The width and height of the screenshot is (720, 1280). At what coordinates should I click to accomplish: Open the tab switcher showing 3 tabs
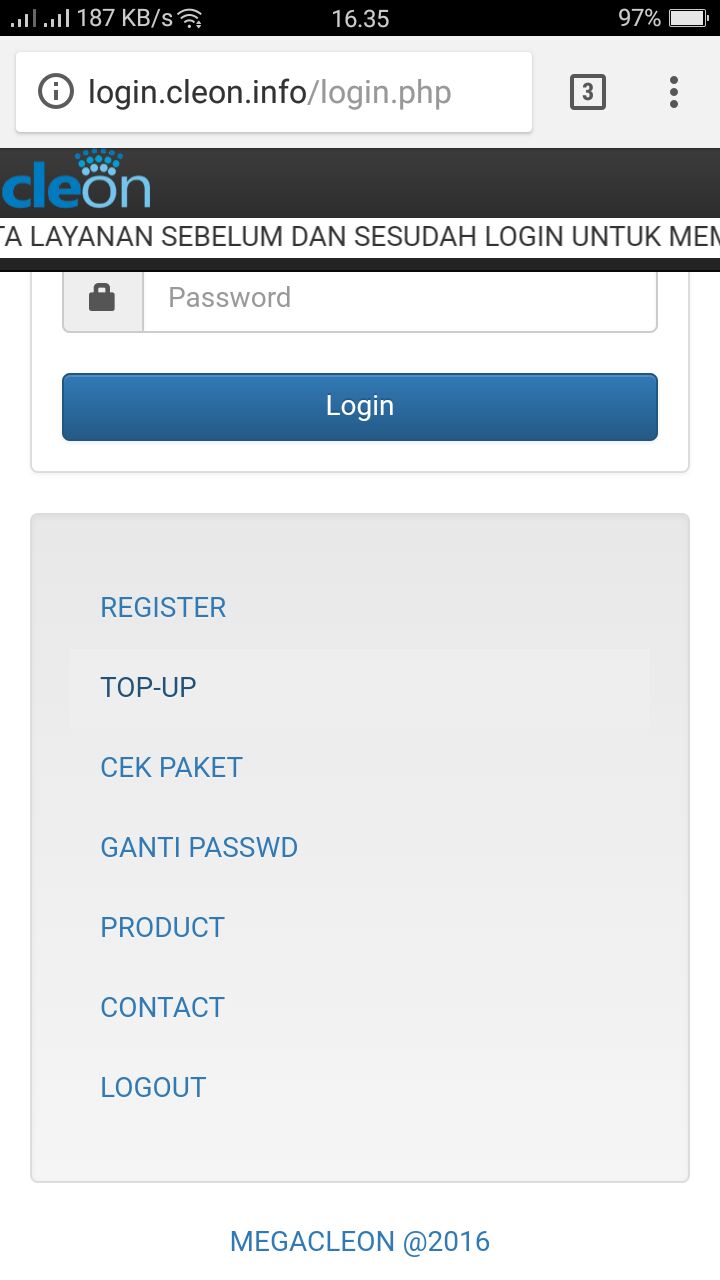(x=588, y=92)
